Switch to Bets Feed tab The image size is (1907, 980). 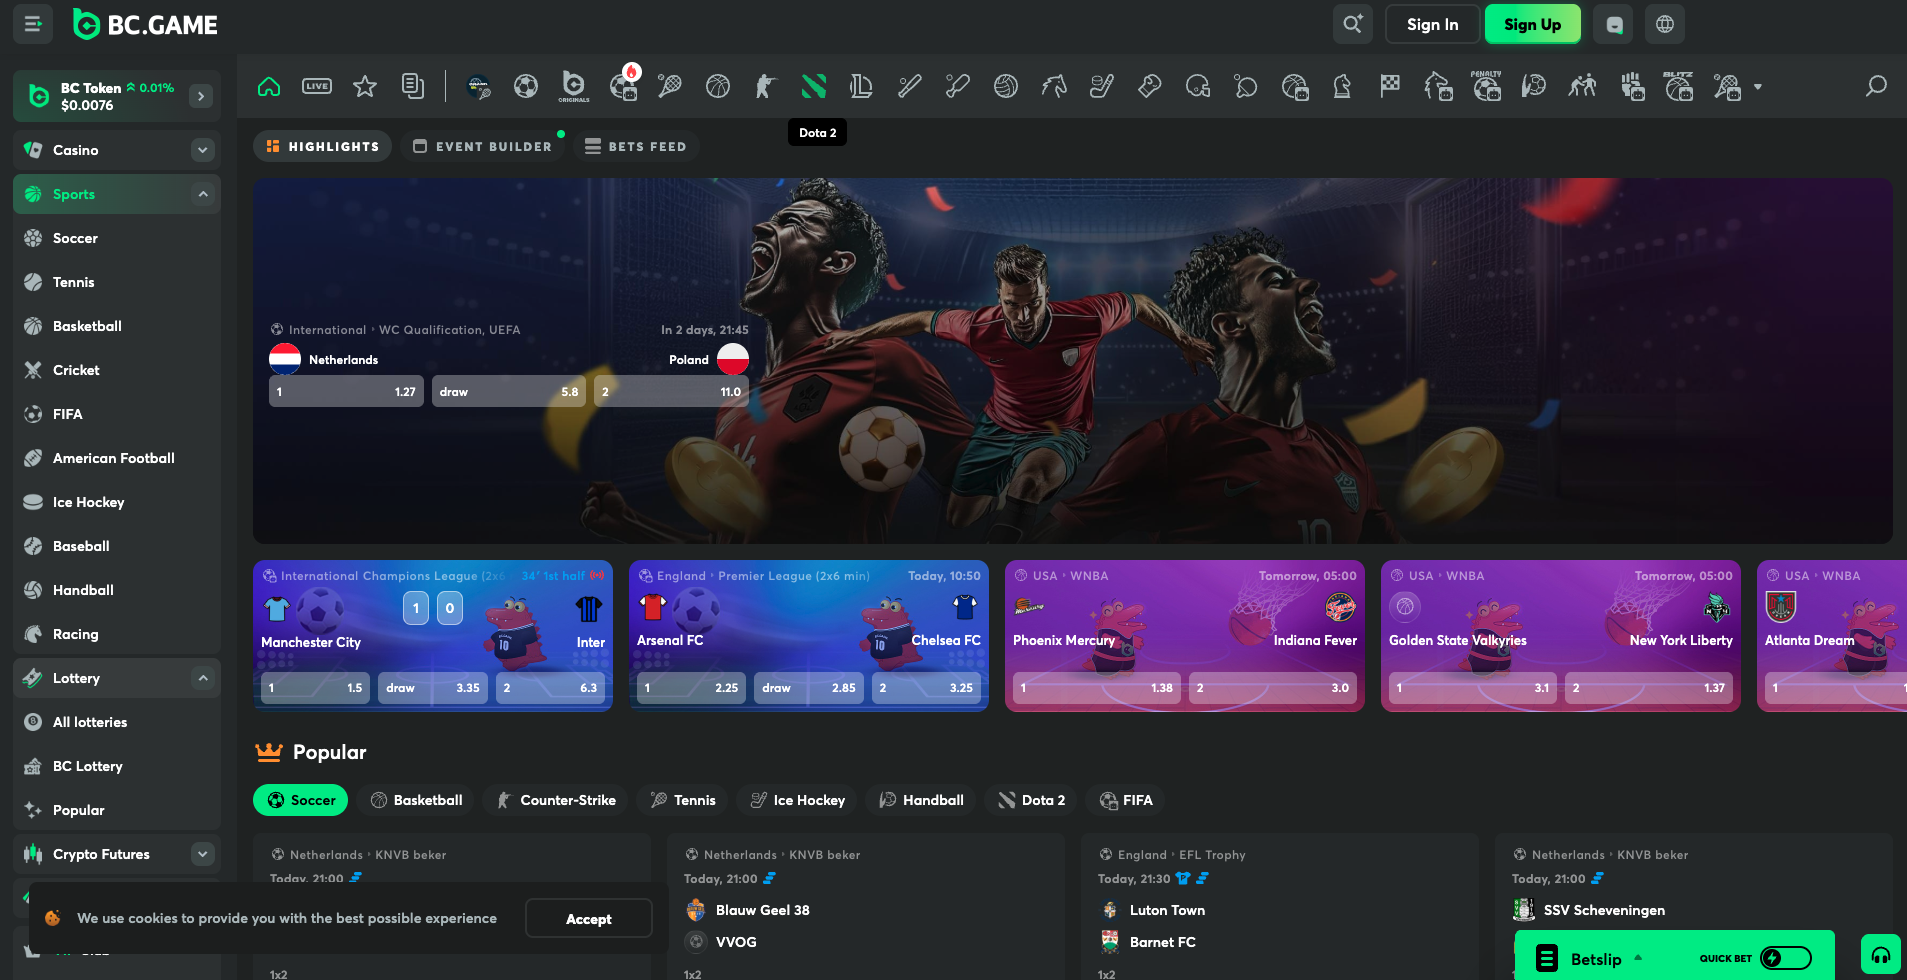[636, 146]
